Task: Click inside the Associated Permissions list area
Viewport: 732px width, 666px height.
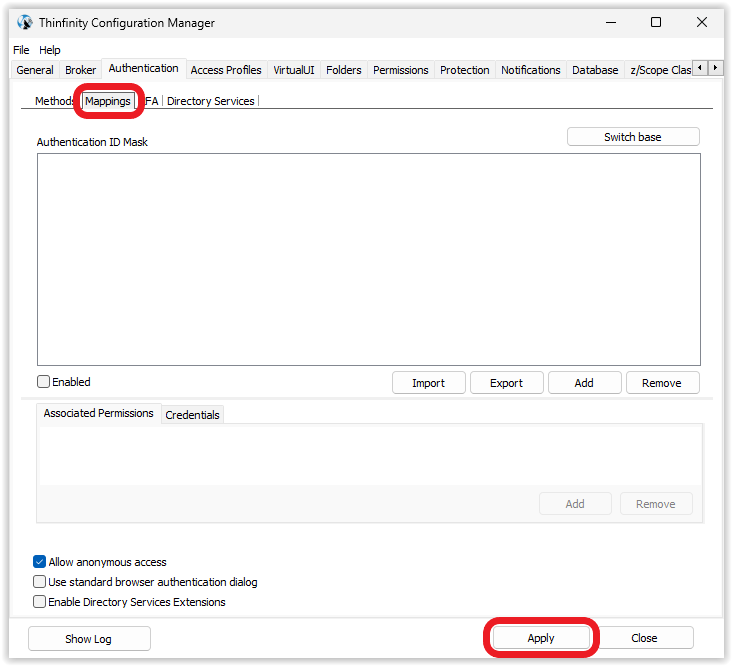Action: [370, 455]
